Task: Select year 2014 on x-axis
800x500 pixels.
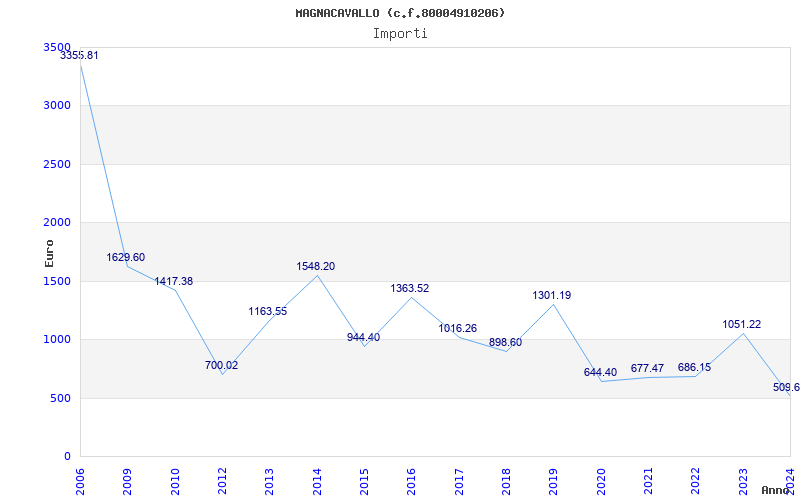Action: coord(317,480)
